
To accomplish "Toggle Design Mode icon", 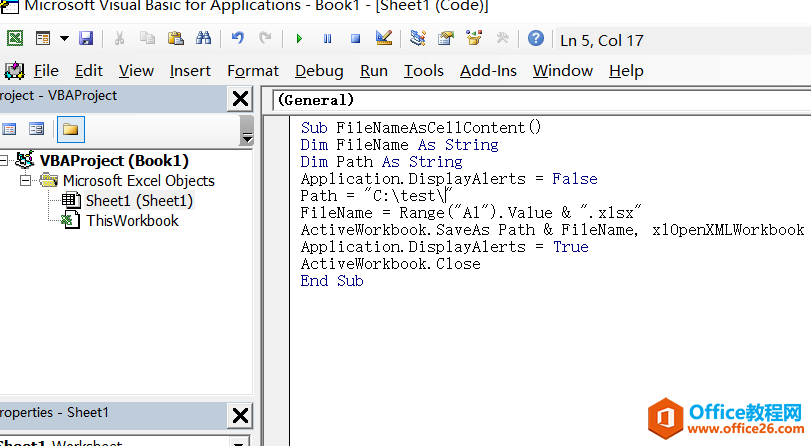I will point(383,39).
